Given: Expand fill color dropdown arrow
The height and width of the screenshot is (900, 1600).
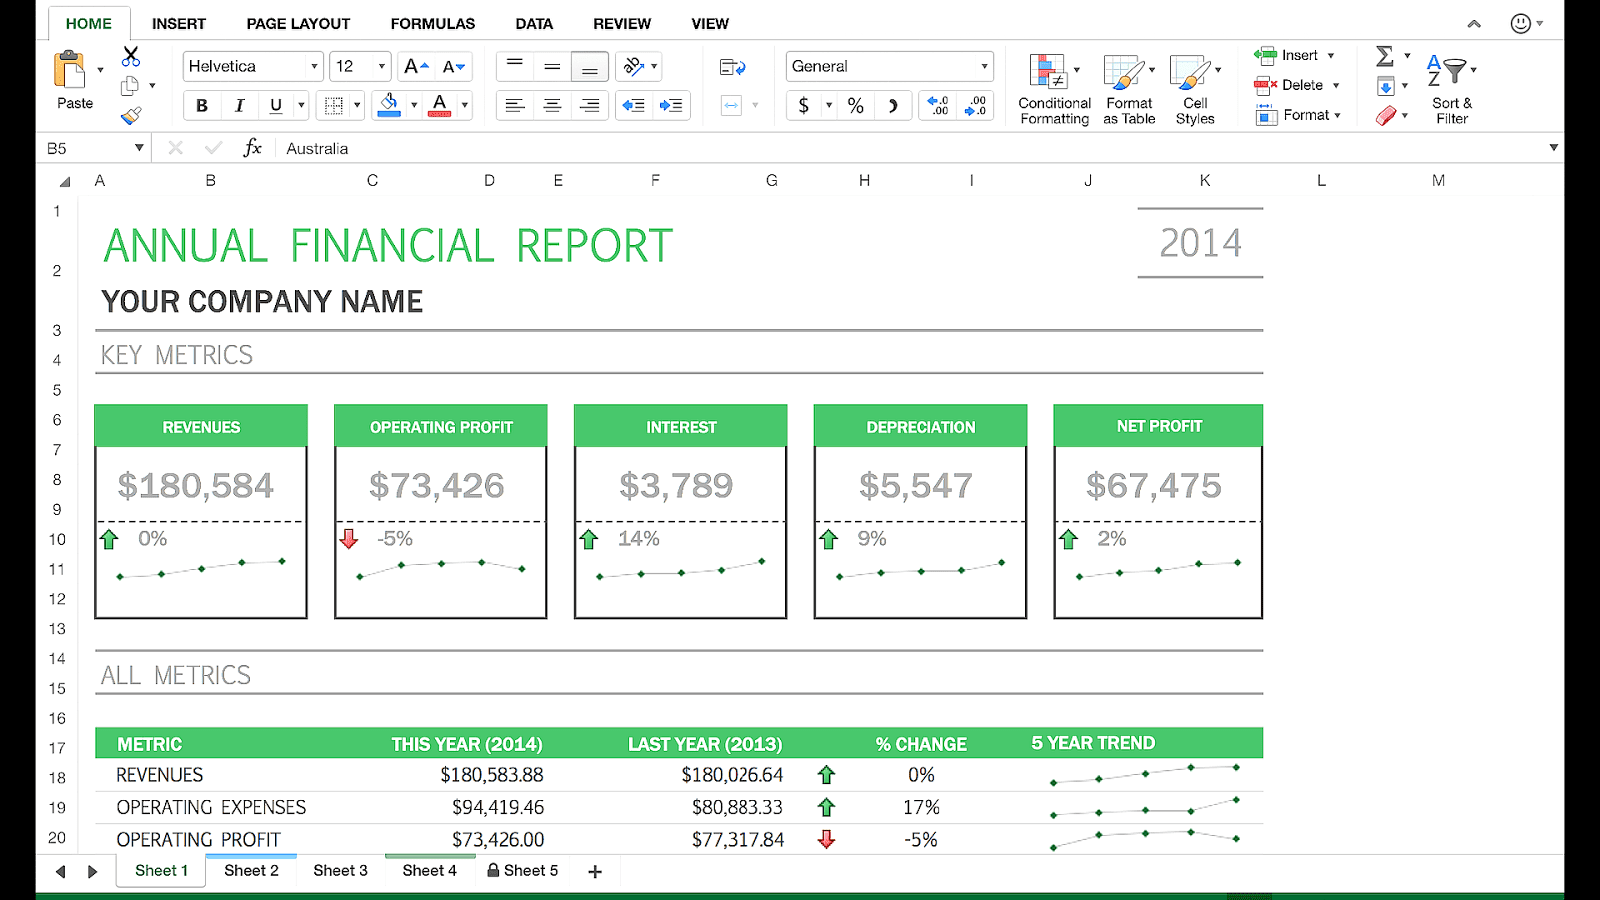Looking at the screenshot, I should click(x=413, y=105).
